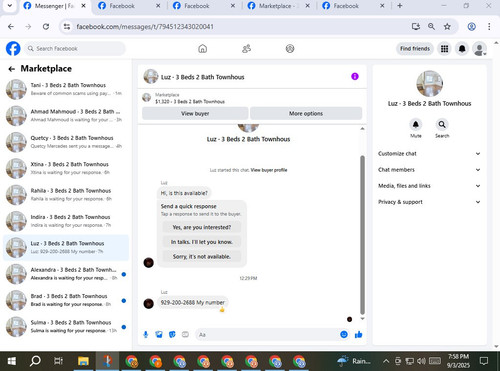500x371 pixels.
Task: Open the Groups icon in top navigation
Action: point(290,49)
